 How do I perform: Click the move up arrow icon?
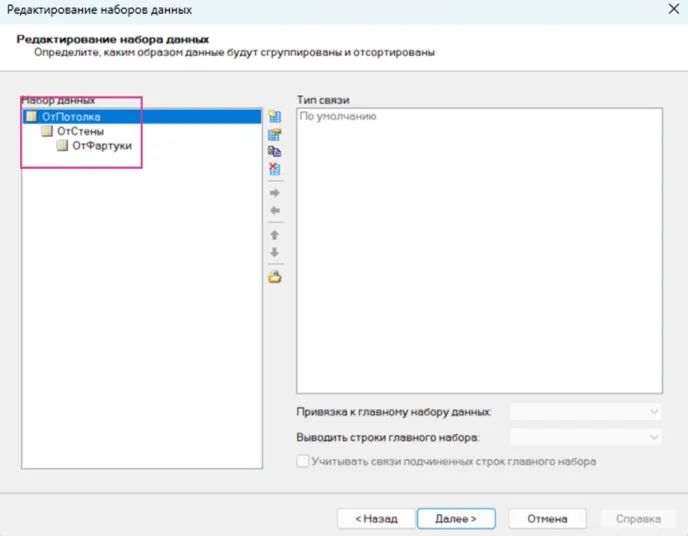[x=274, y=234]
